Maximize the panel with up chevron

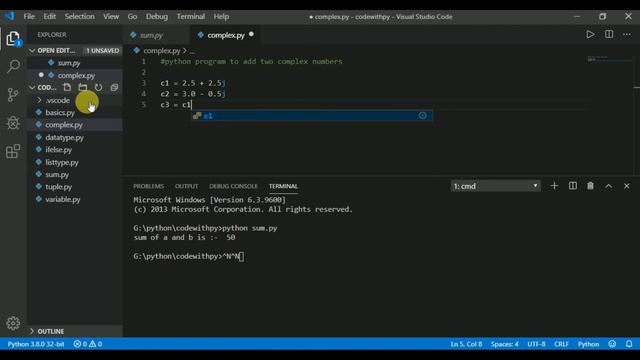pos(609,186)
